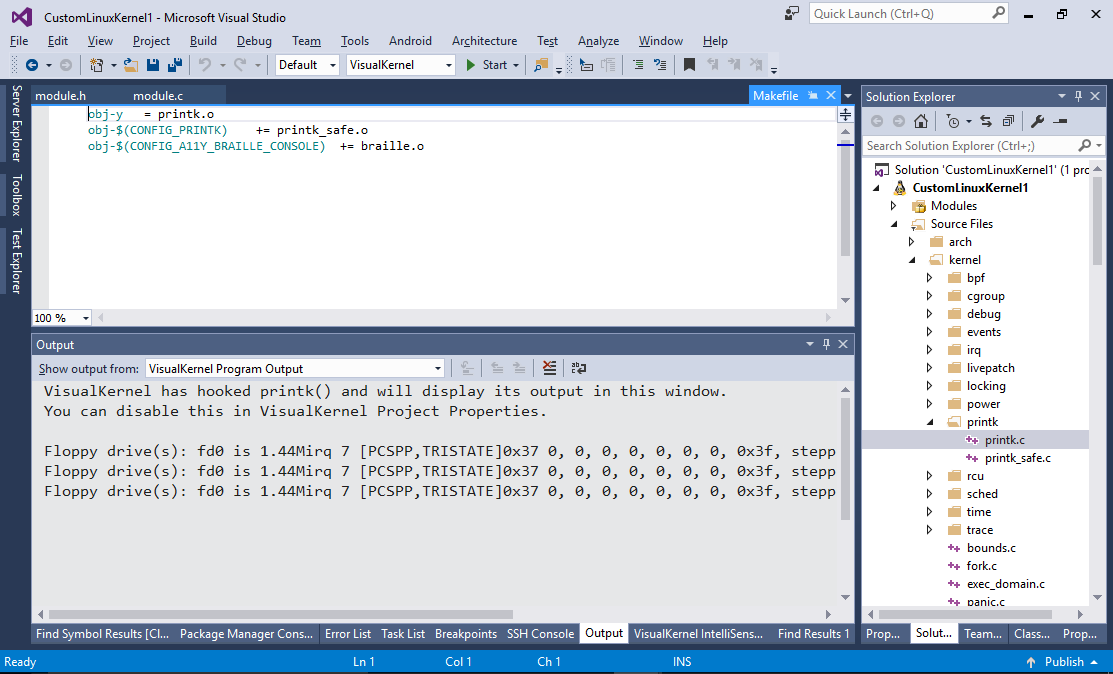Click the Home icon in Solution Explorer
The height and width of the screenshot is (674, 1113).
(921, 121)
